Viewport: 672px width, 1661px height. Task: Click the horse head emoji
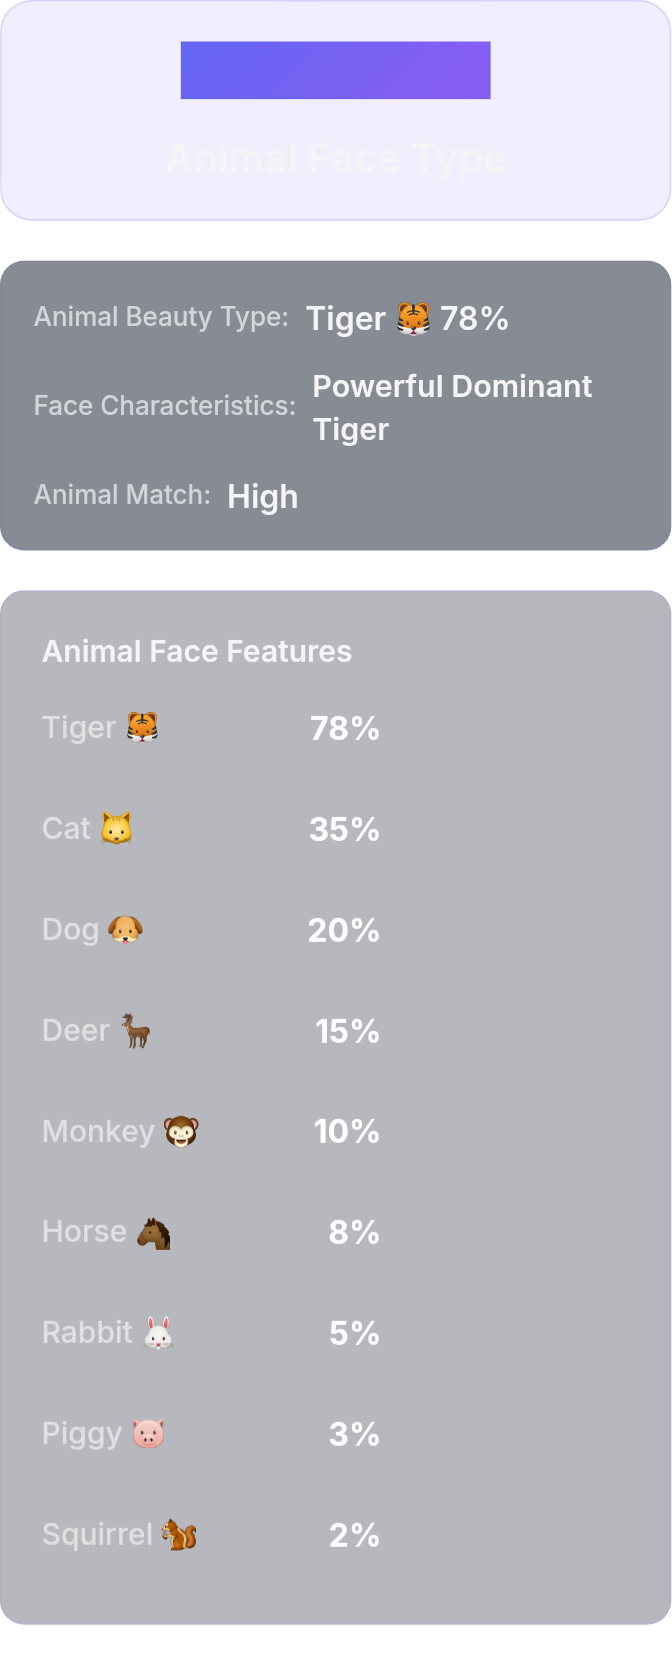click(x=153, y=1232)
